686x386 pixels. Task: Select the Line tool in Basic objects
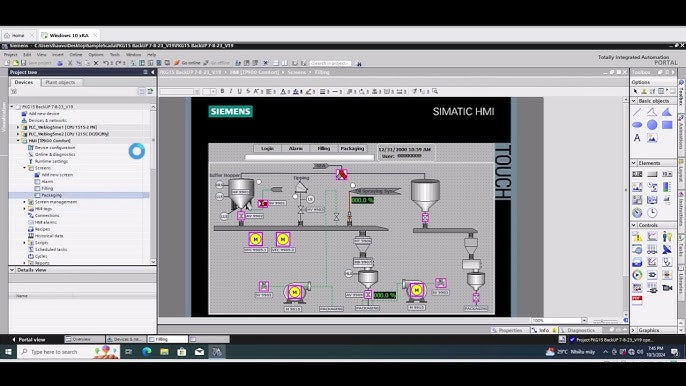click(x=637, y=112)
